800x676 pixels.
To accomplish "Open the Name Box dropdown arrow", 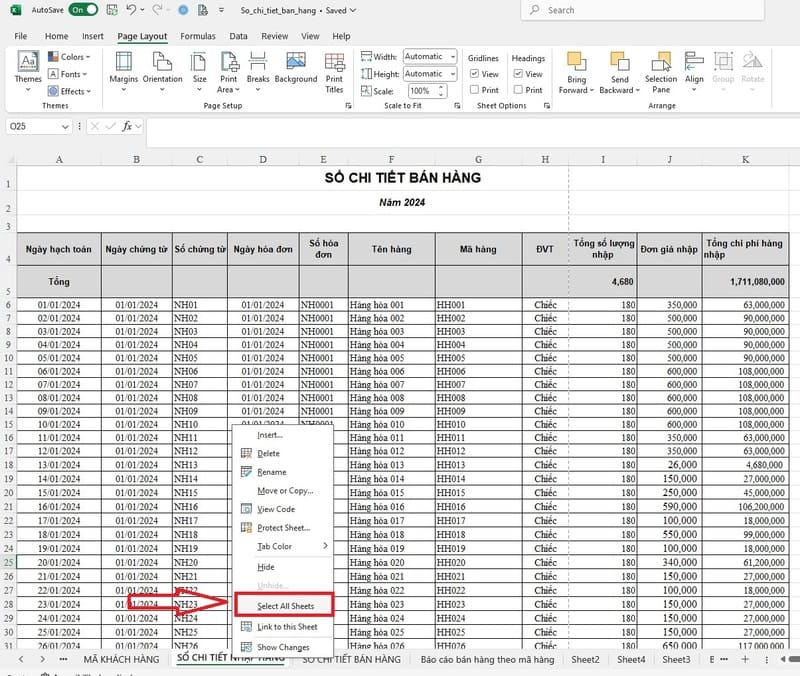I will (x=65, y=127).
